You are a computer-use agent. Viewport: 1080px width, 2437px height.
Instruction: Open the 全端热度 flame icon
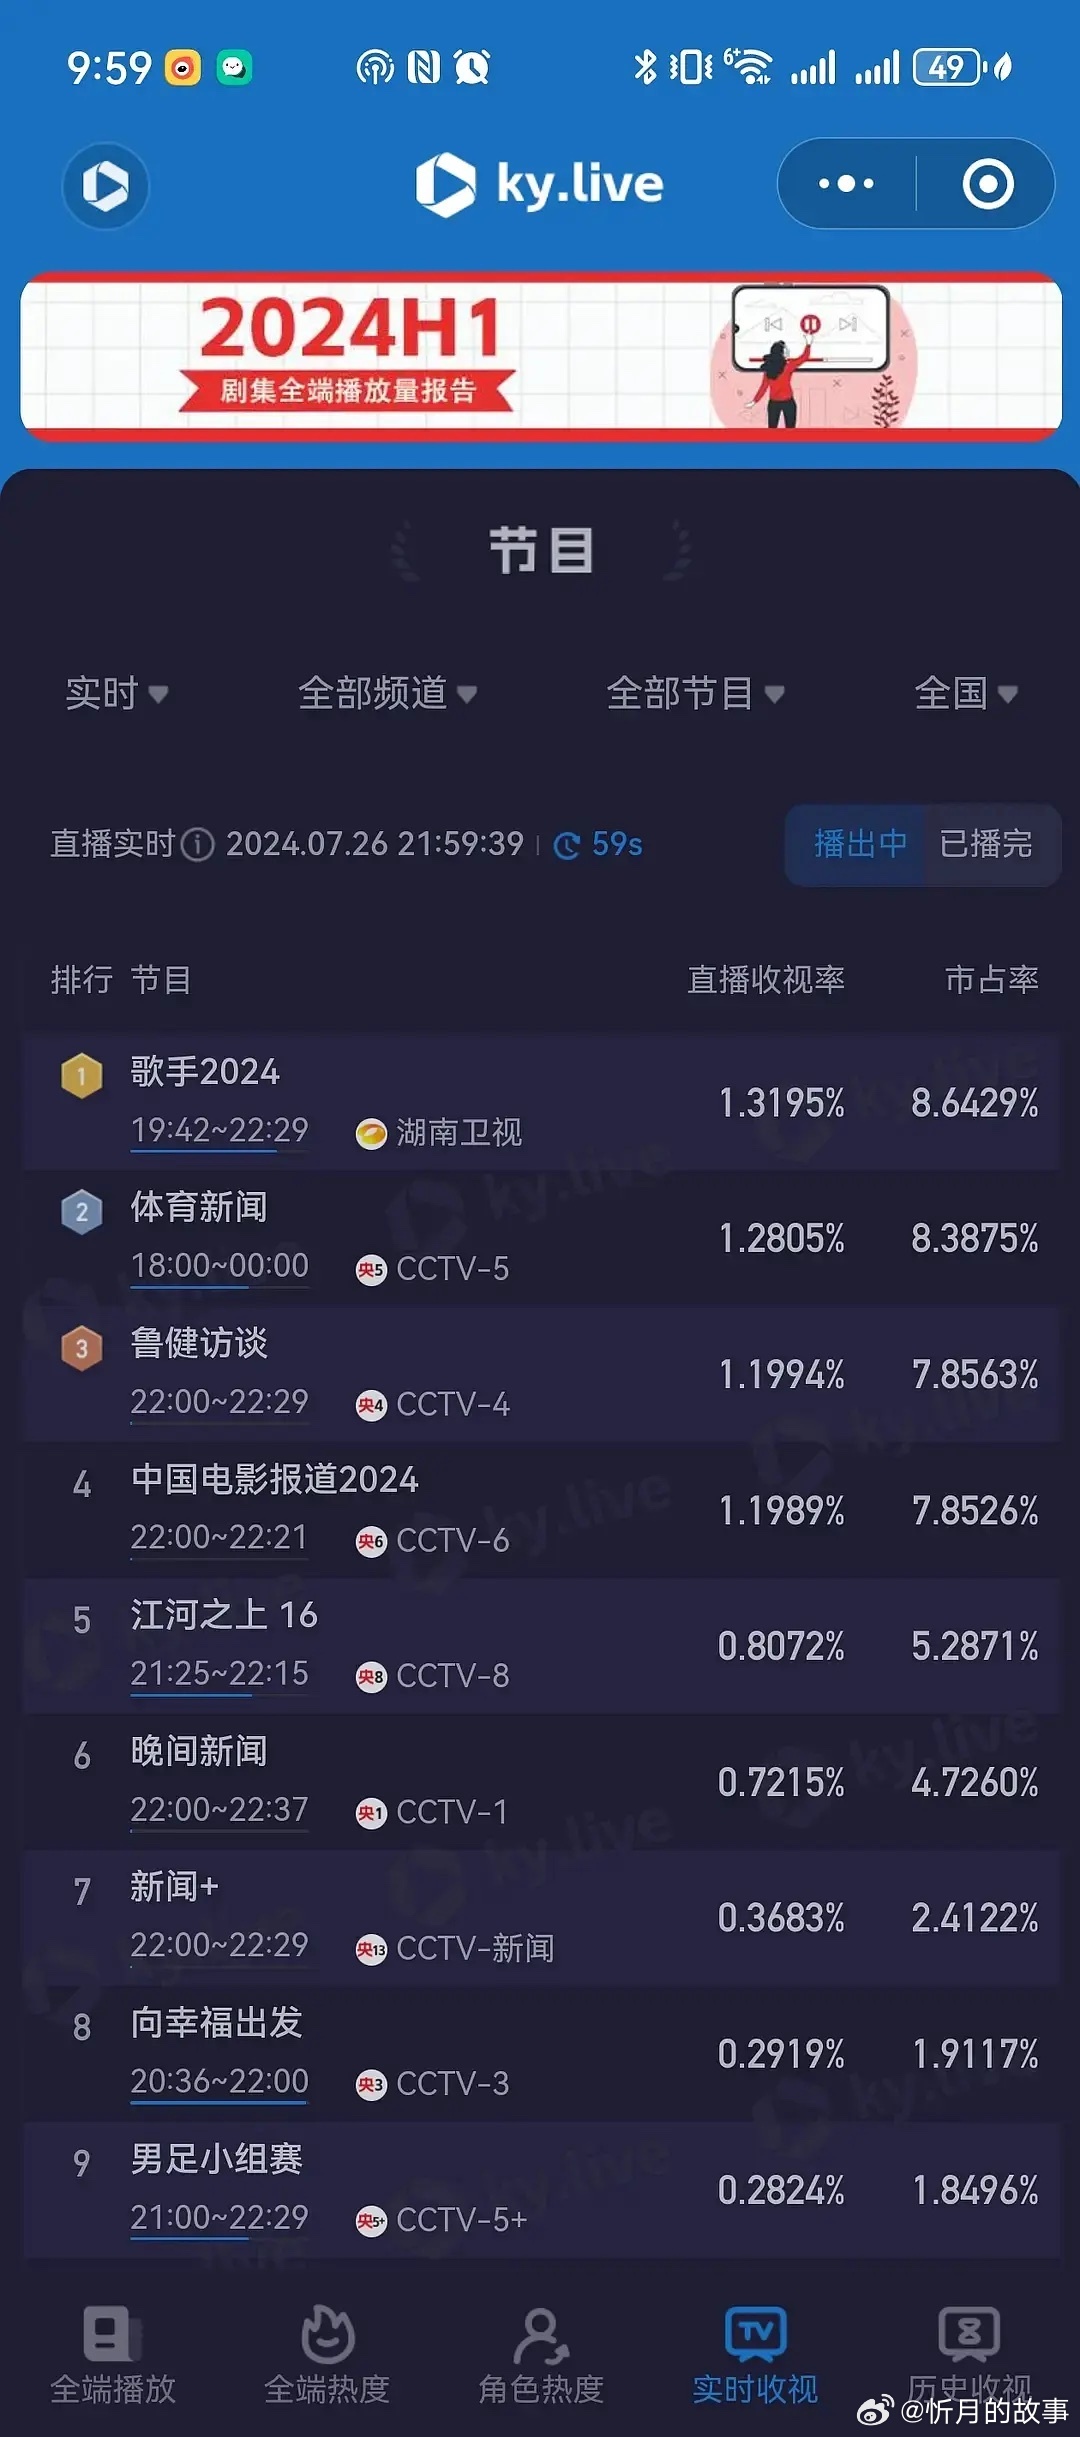coord(327,2334)
